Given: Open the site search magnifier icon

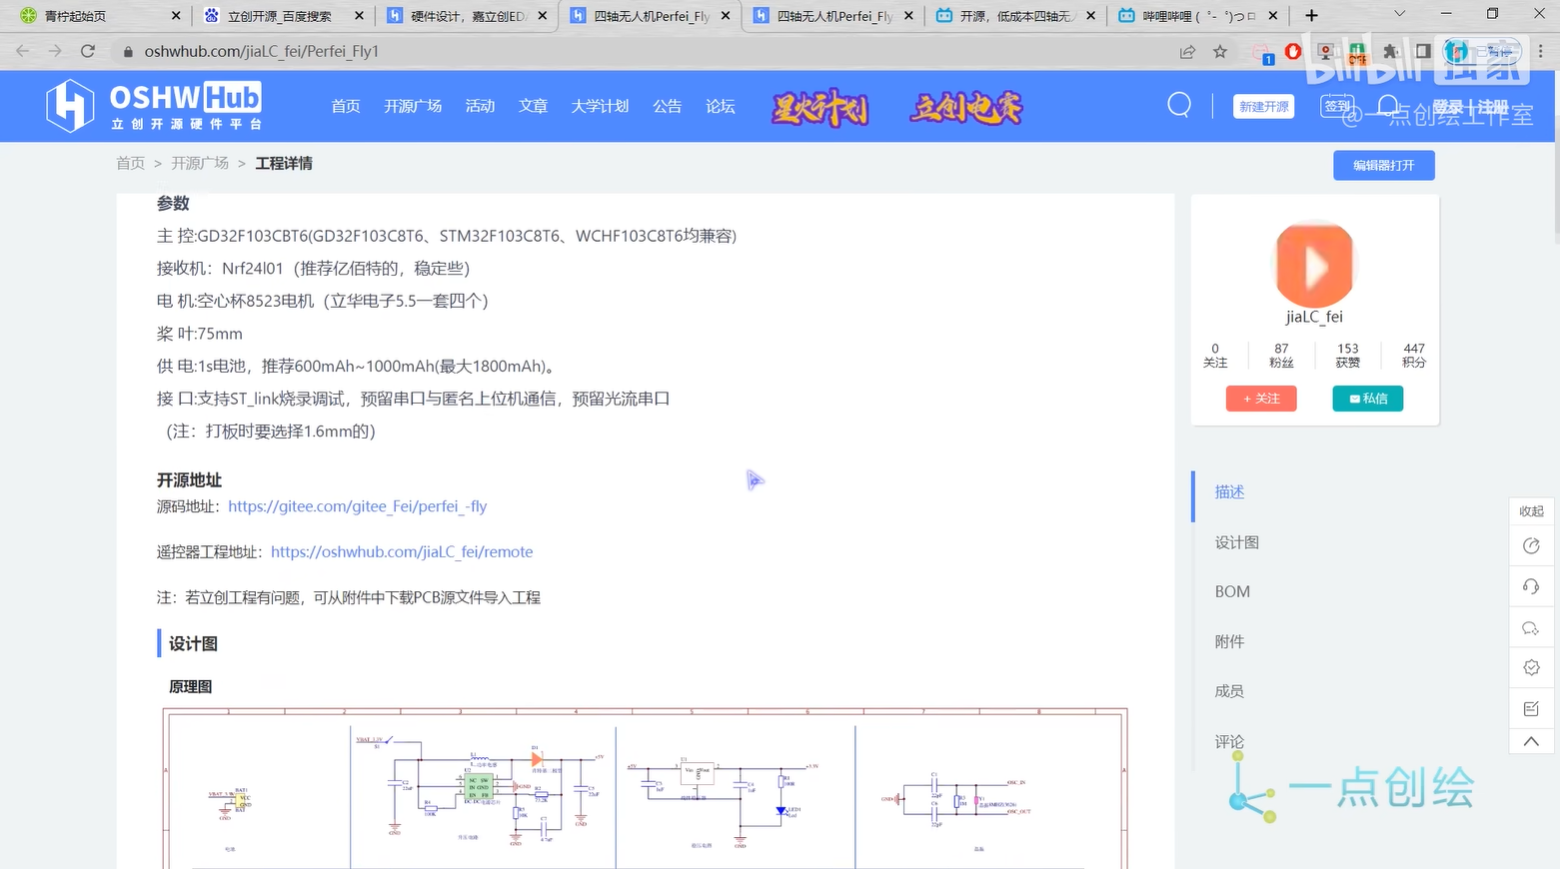Looking at the screenshot, I should [1179, 105].
